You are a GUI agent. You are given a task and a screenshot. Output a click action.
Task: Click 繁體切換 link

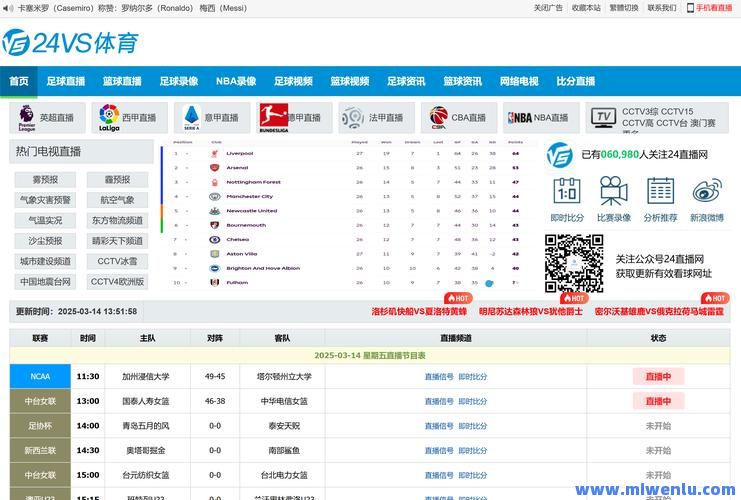tap(624, 8)
